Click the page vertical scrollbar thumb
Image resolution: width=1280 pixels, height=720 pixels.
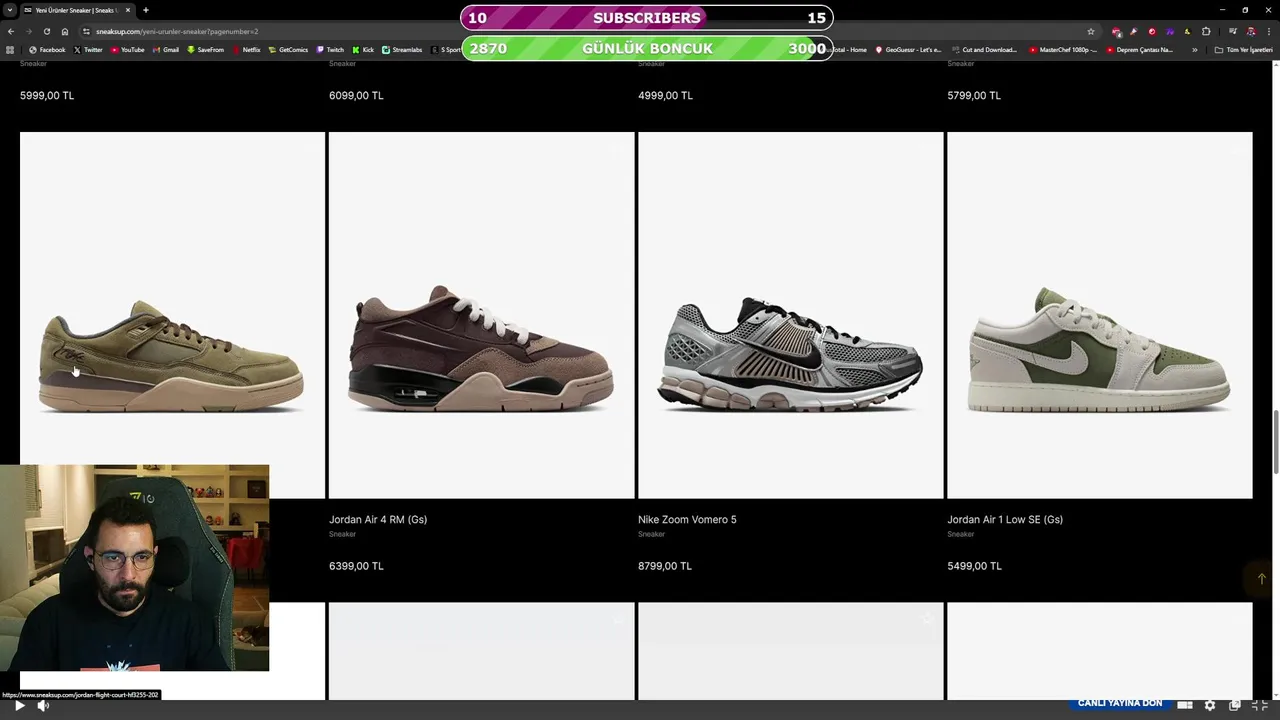[1275, 442]
